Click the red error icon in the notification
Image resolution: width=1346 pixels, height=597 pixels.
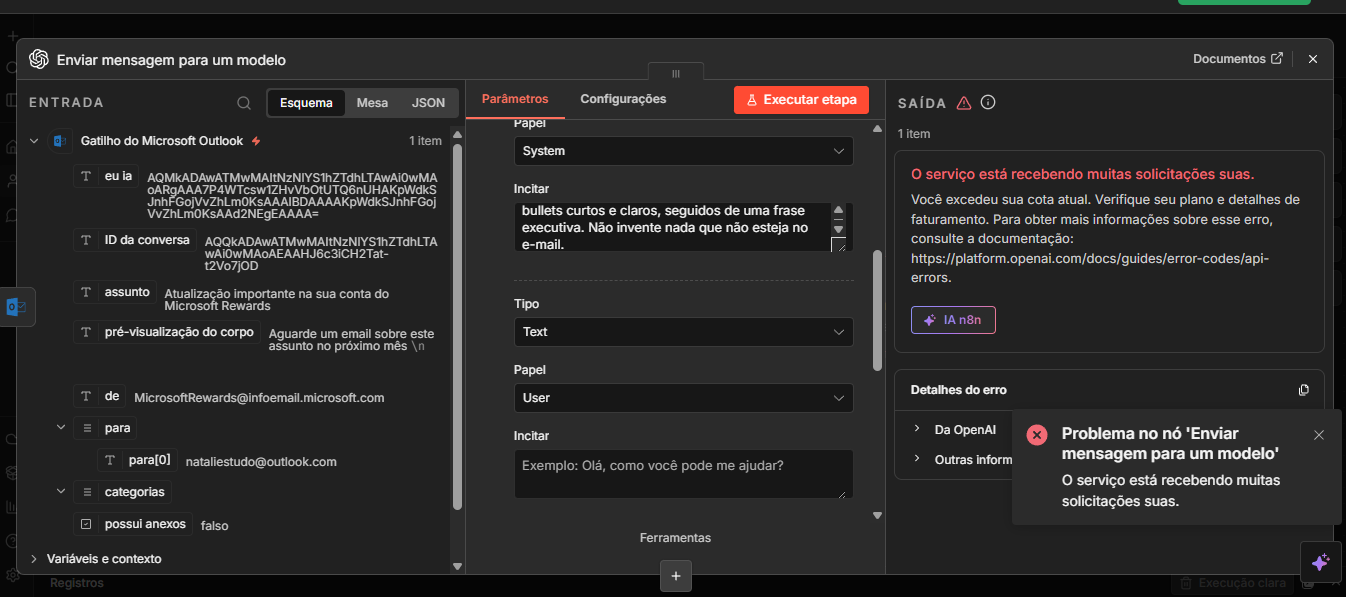[x=1037, y=434]
